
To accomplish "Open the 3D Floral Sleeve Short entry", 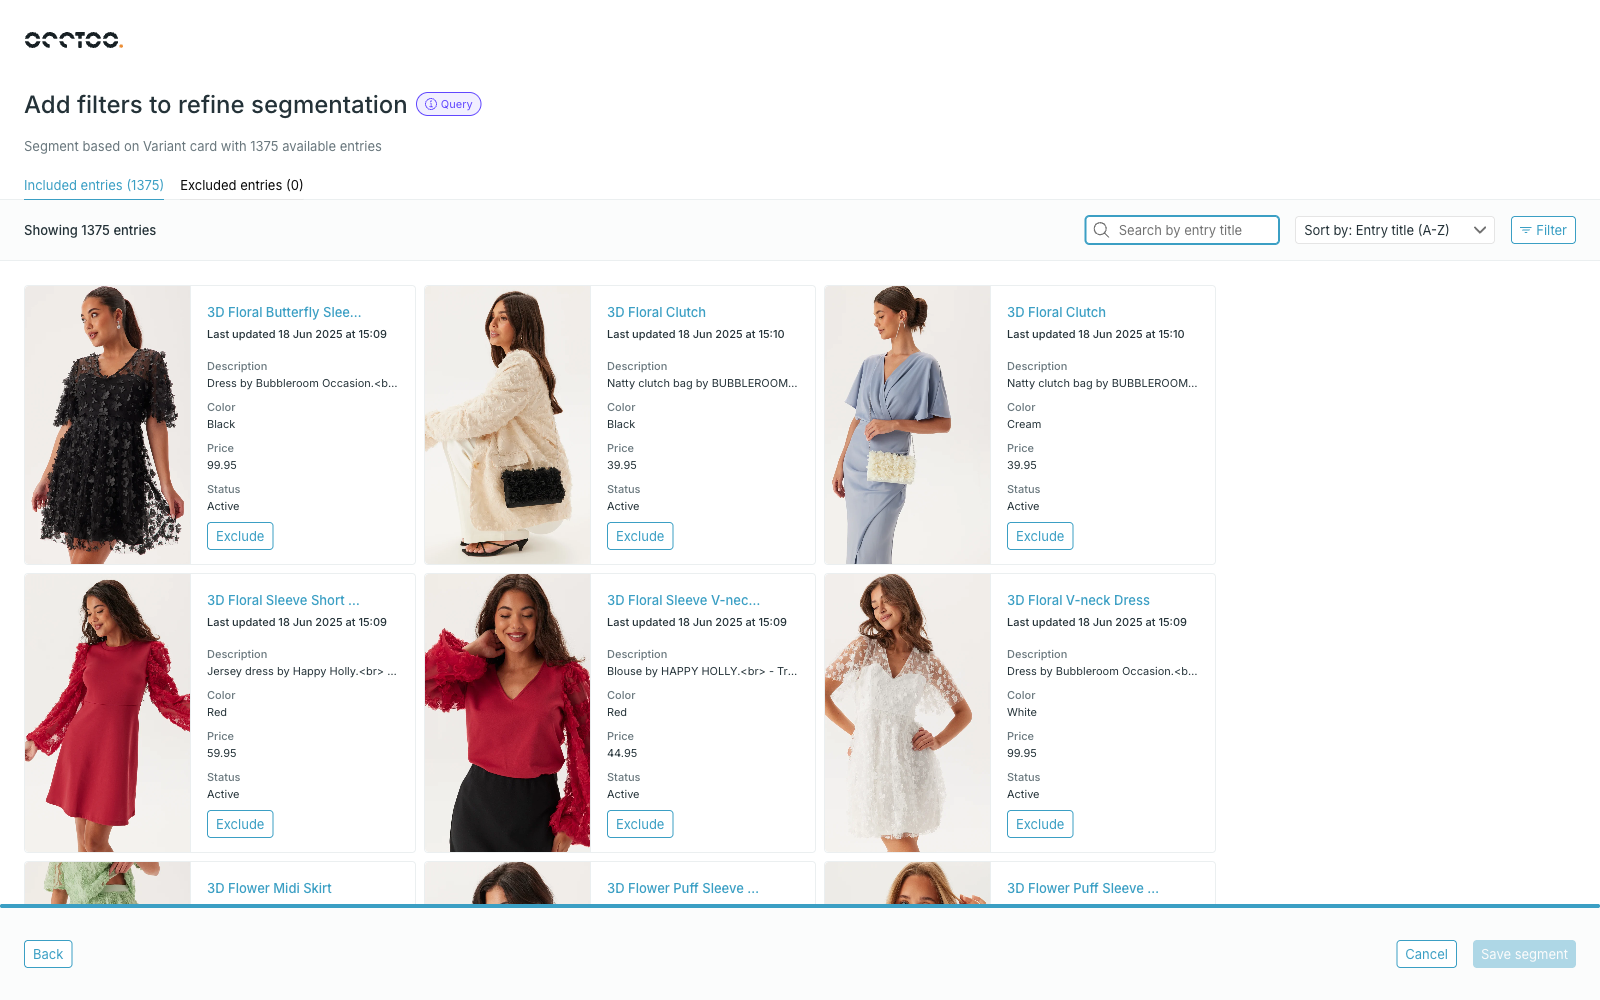I will click(x=283, y=600).
